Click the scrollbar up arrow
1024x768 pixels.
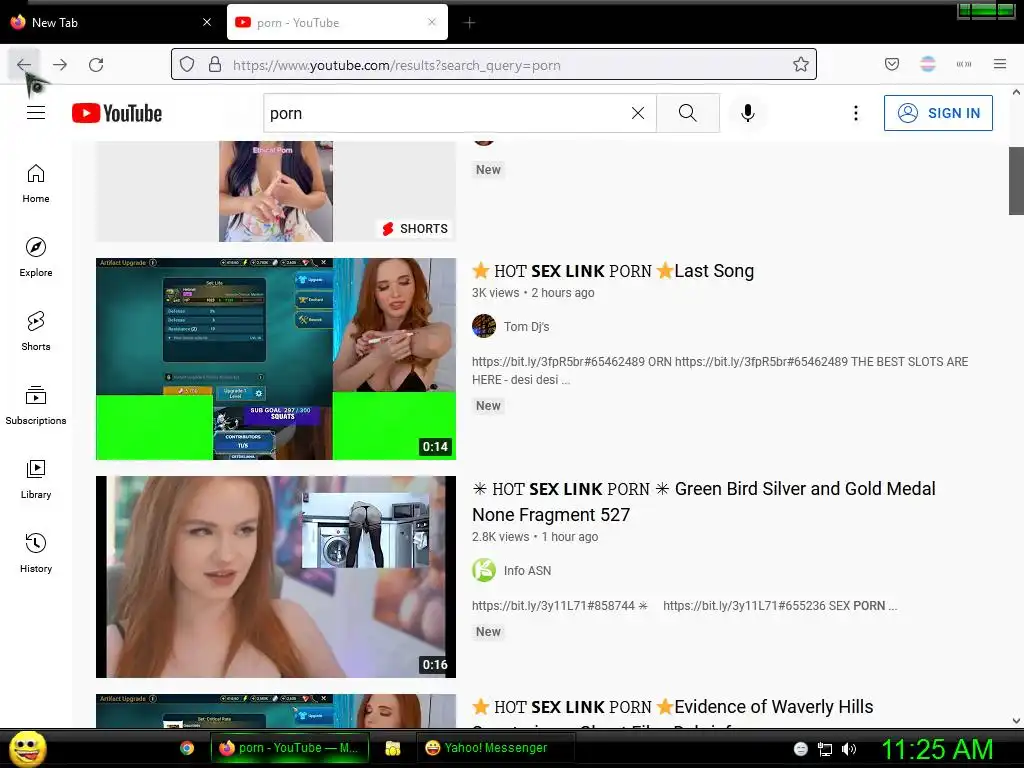tap(1016, 93)
